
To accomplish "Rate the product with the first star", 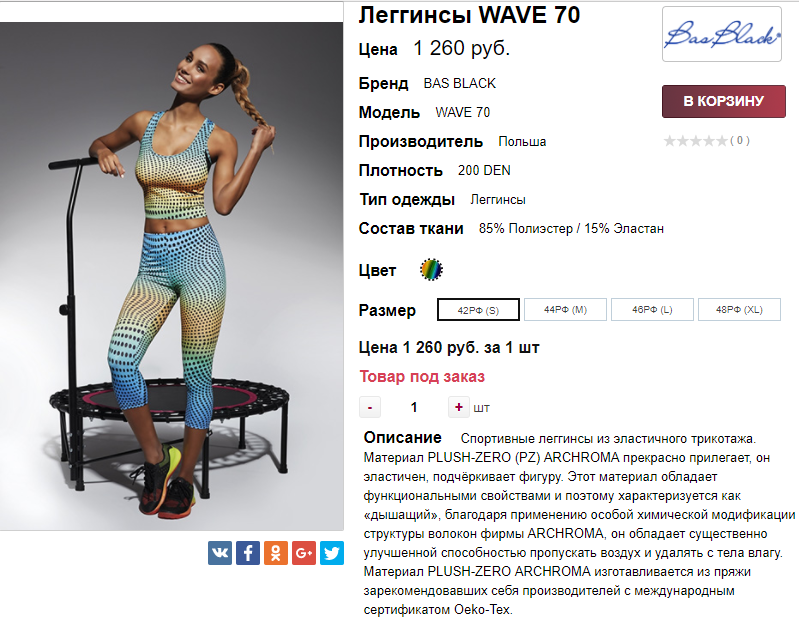I will [669, 141].
